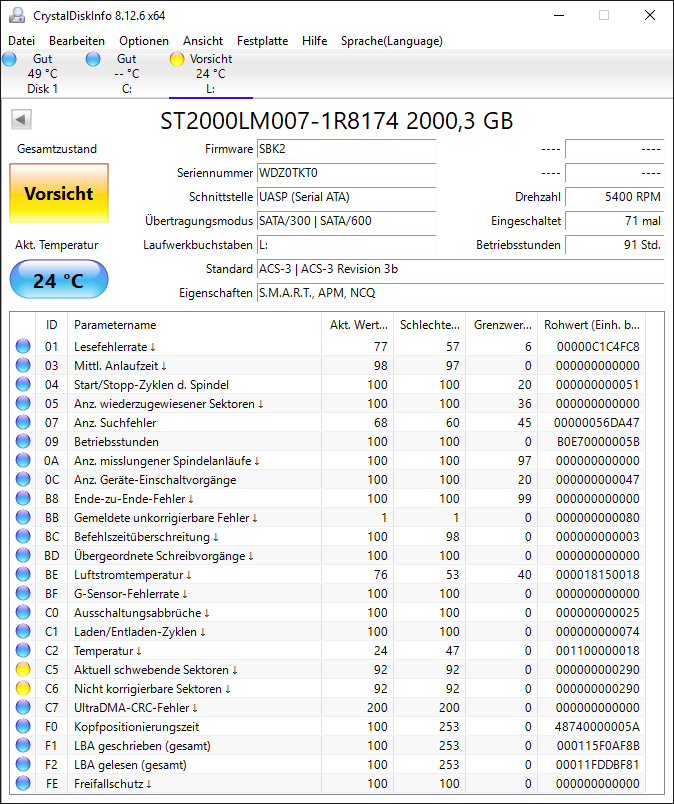Open the Datei menu
674x804 pixels.
tap(22, 41)
